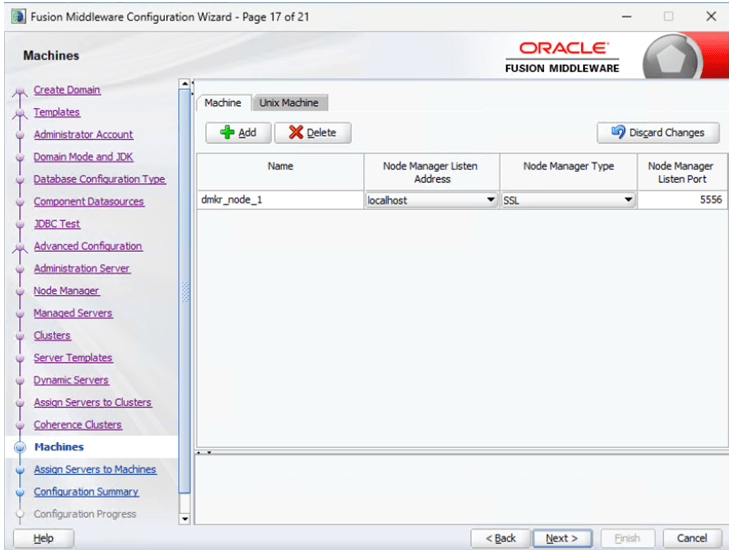Click the 5556 listen port cell
The image size is (729, 550).
click(681, 200)
